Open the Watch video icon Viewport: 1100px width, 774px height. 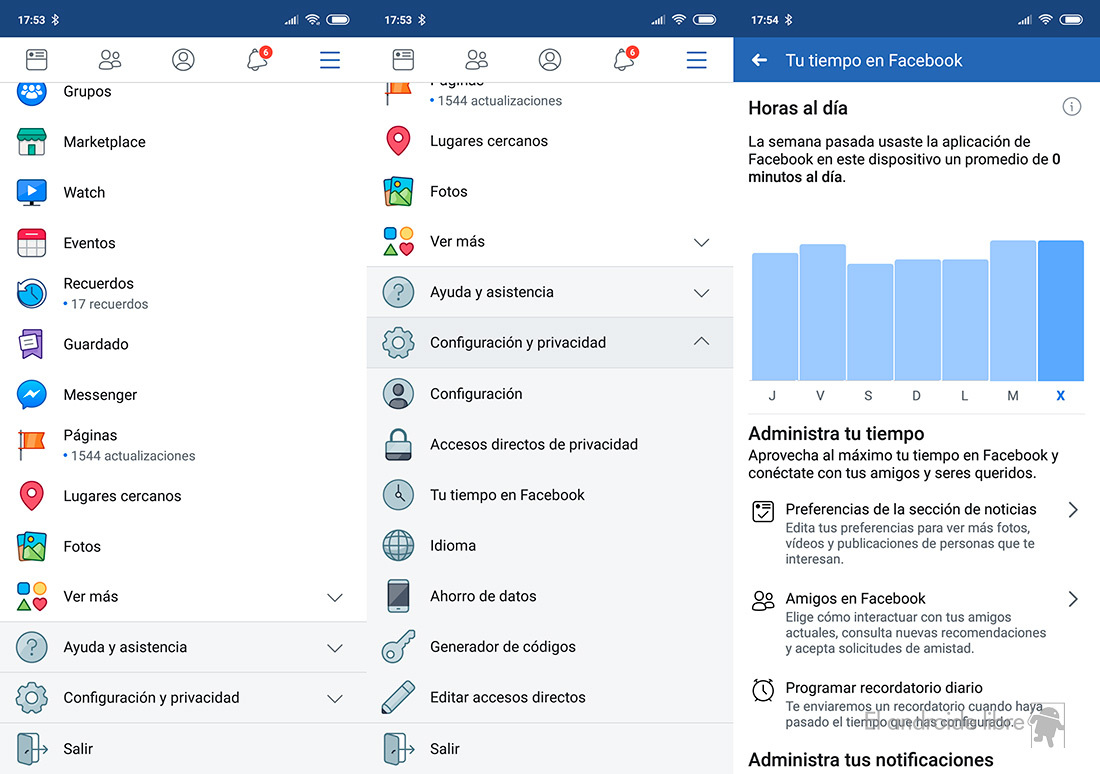32,192
